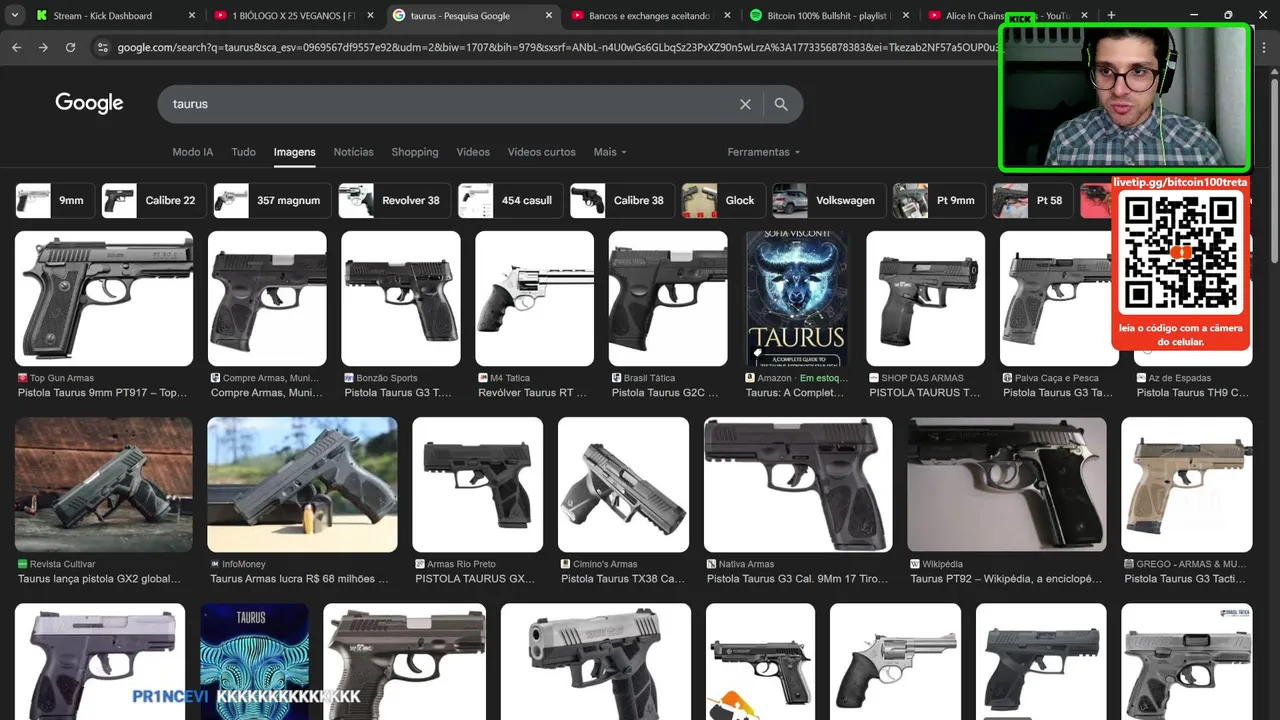Screen dimensions: 1280x720
Task: Open the tab search dropdown arrow
Action: coord(15,15)
